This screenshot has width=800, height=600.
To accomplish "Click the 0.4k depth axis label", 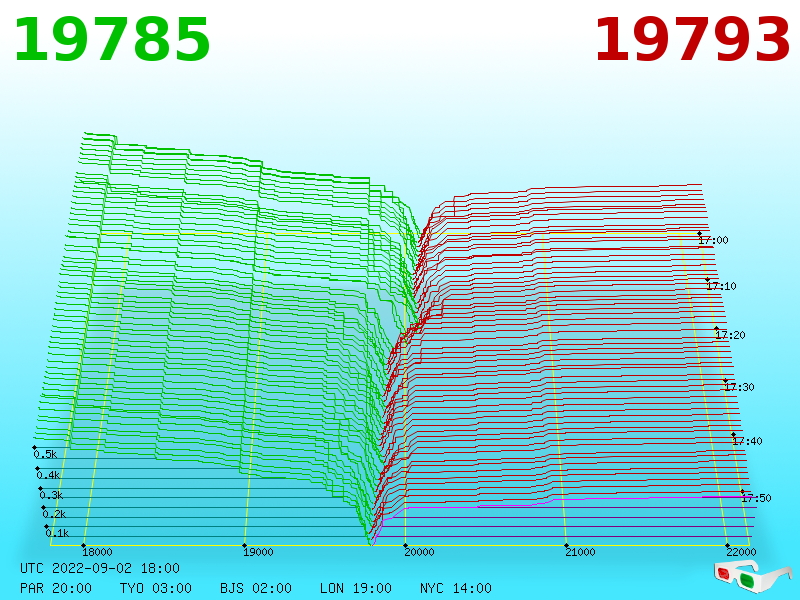I will (48, 476).
